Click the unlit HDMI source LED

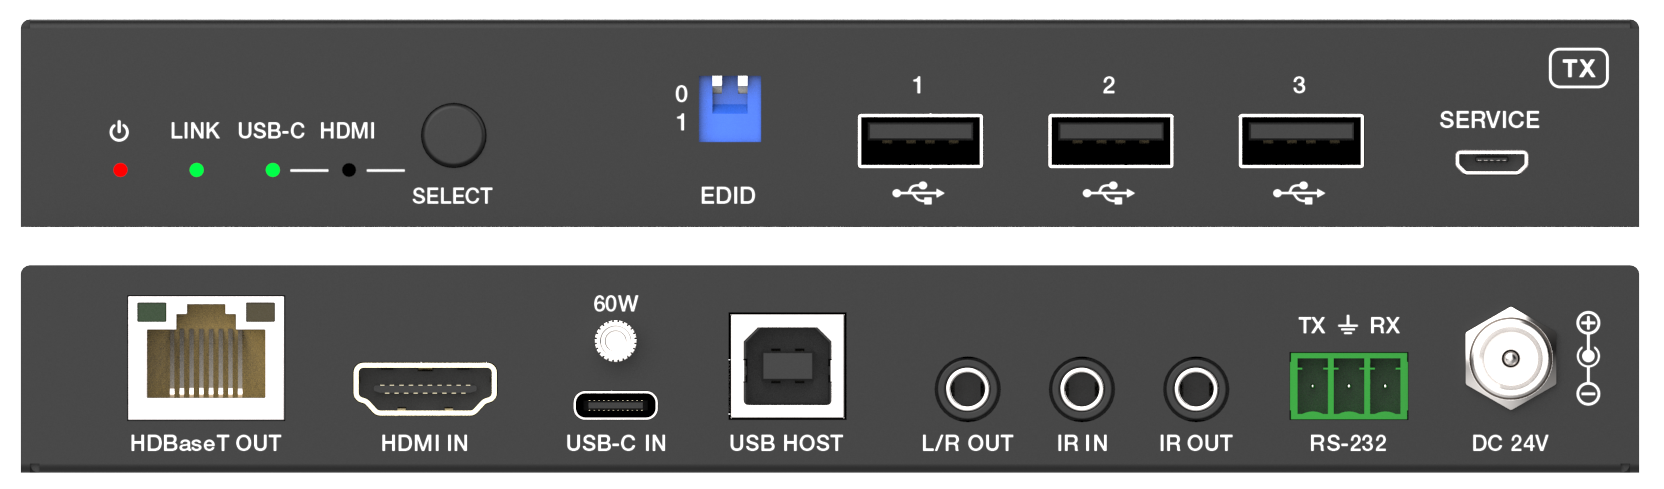pyautogui.click(x=348, y=170)
